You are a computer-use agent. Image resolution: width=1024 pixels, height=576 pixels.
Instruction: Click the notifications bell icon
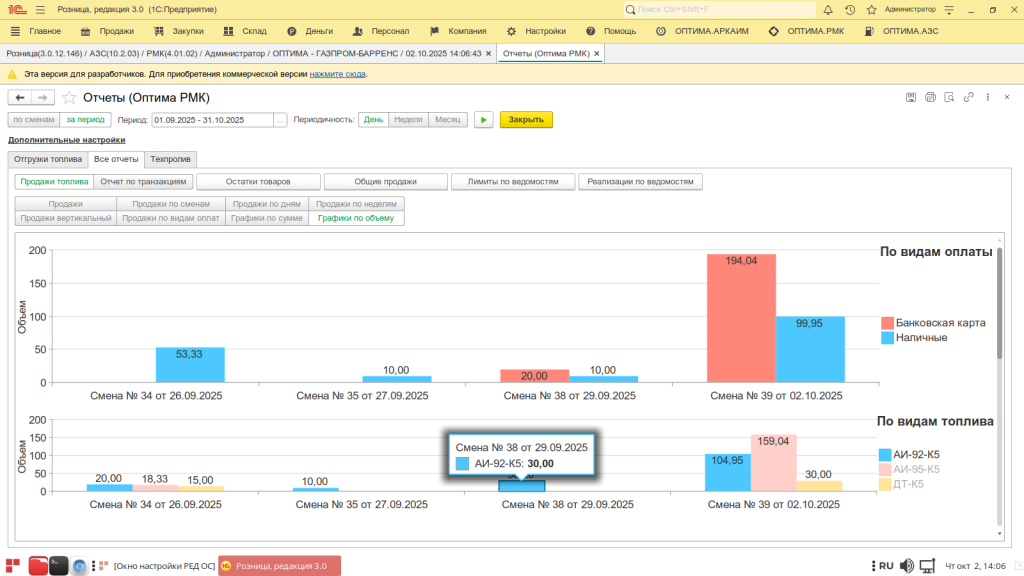[828, 9]
